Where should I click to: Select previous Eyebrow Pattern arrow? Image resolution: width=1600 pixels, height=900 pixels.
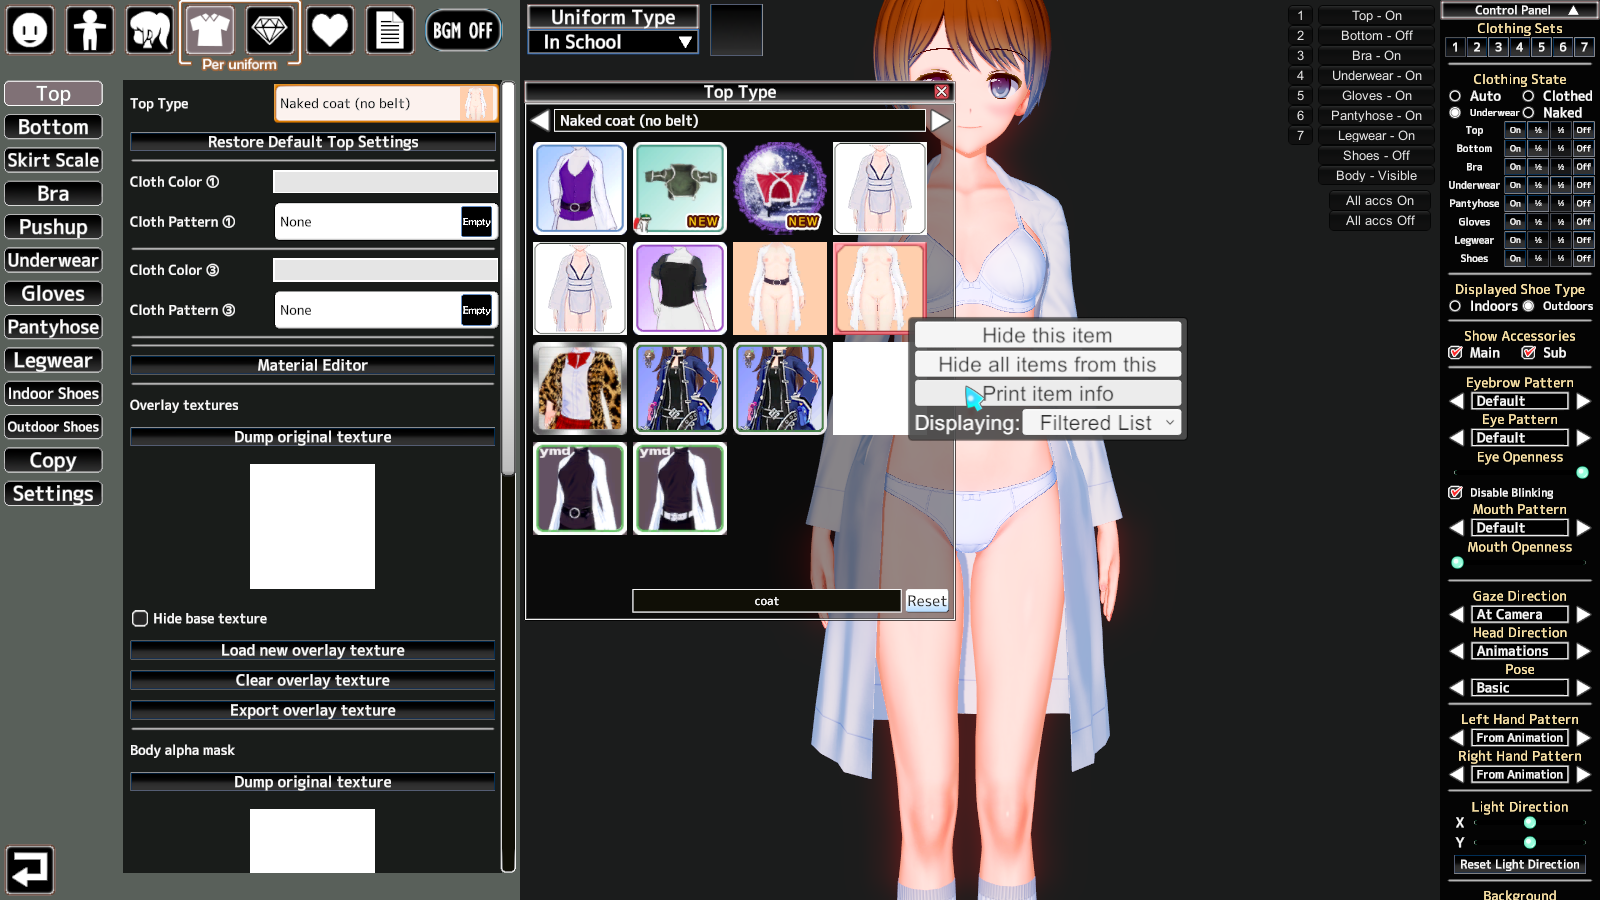pos(1457,401)
